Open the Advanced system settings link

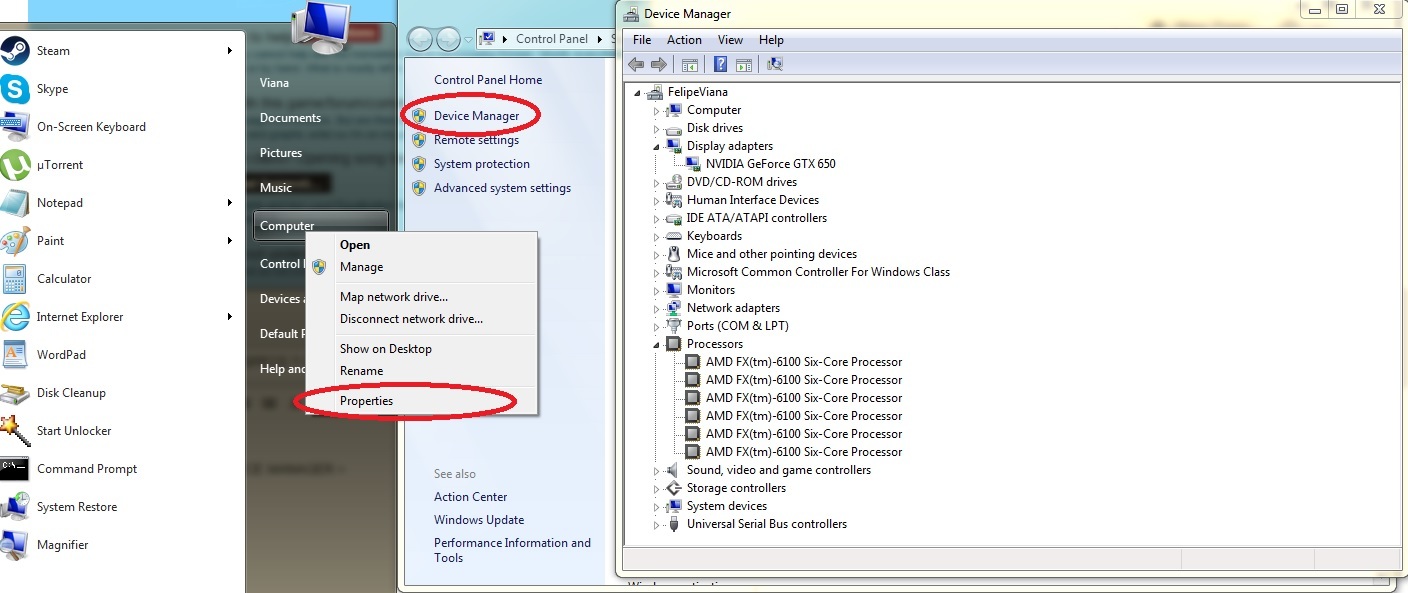point(502,188)
